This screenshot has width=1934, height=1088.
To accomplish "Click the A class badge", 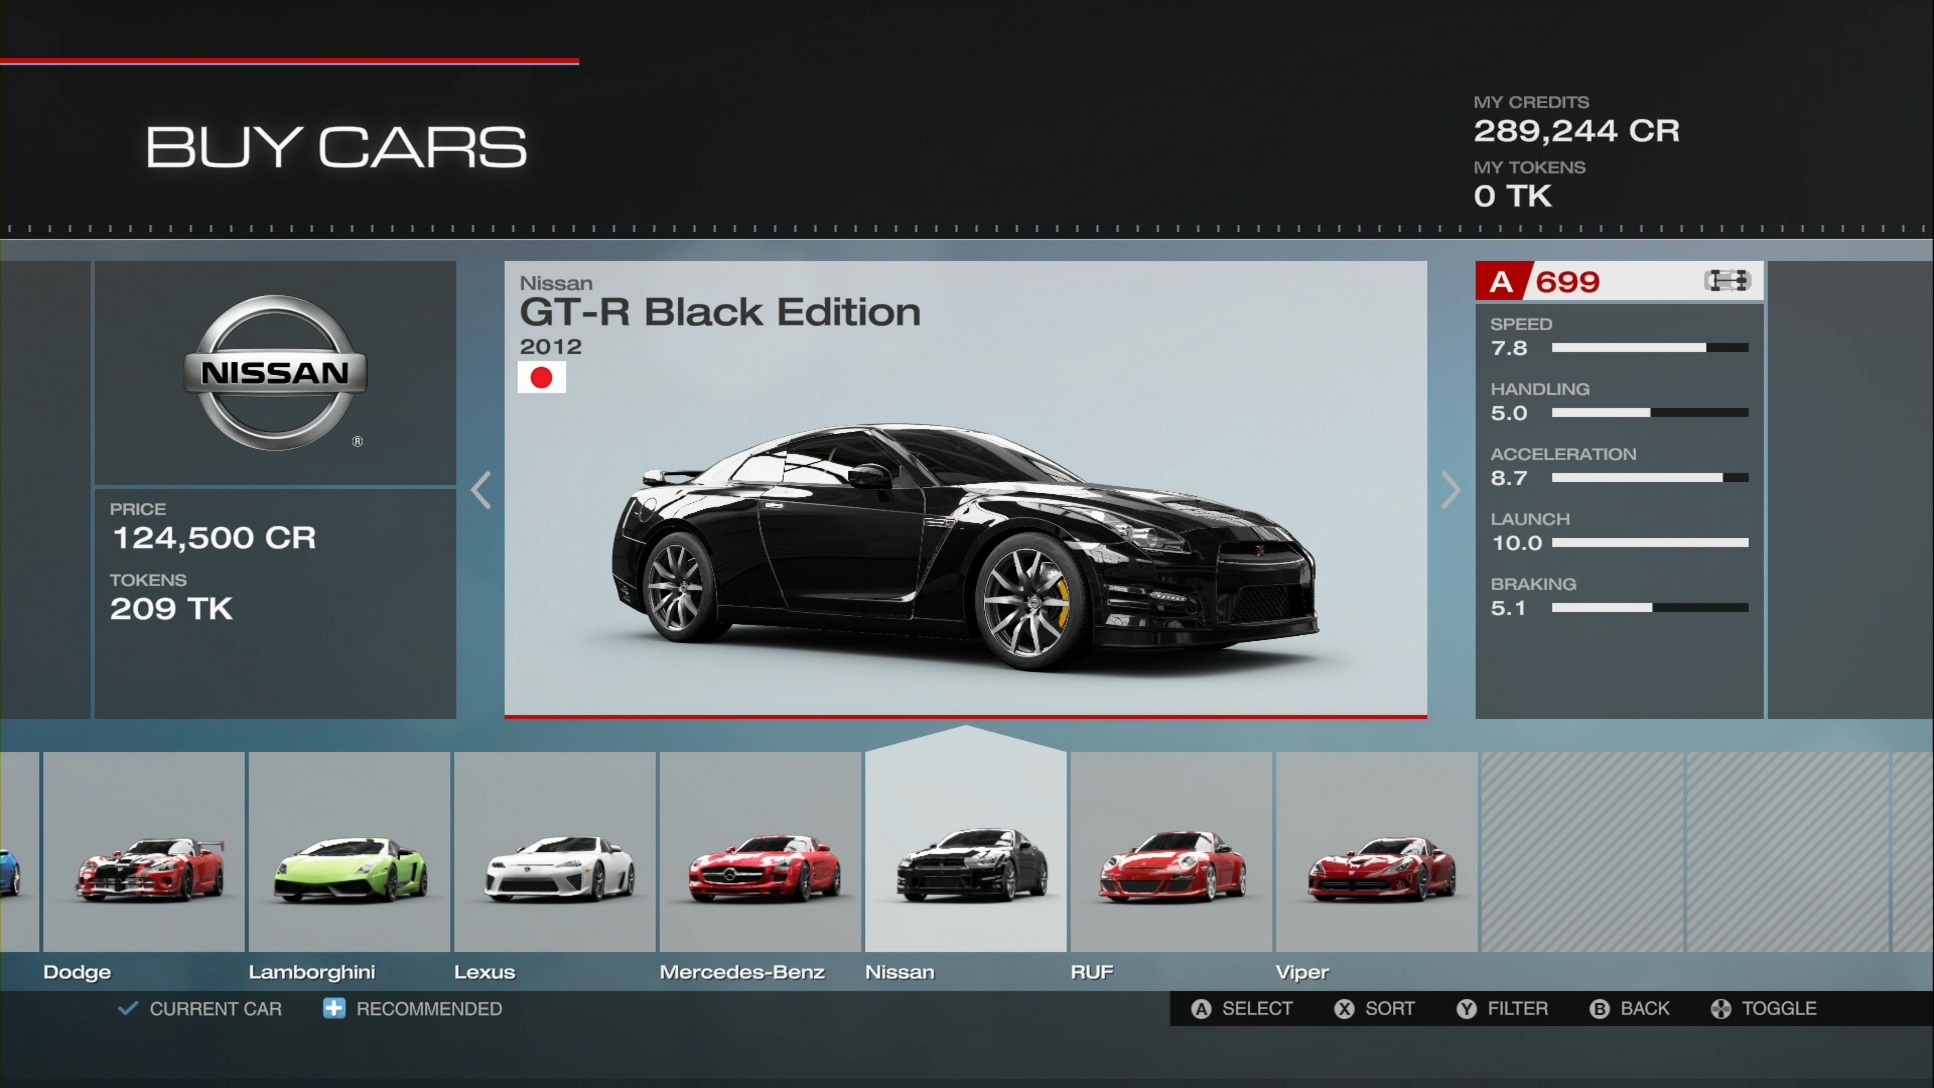I will 1501,281.
